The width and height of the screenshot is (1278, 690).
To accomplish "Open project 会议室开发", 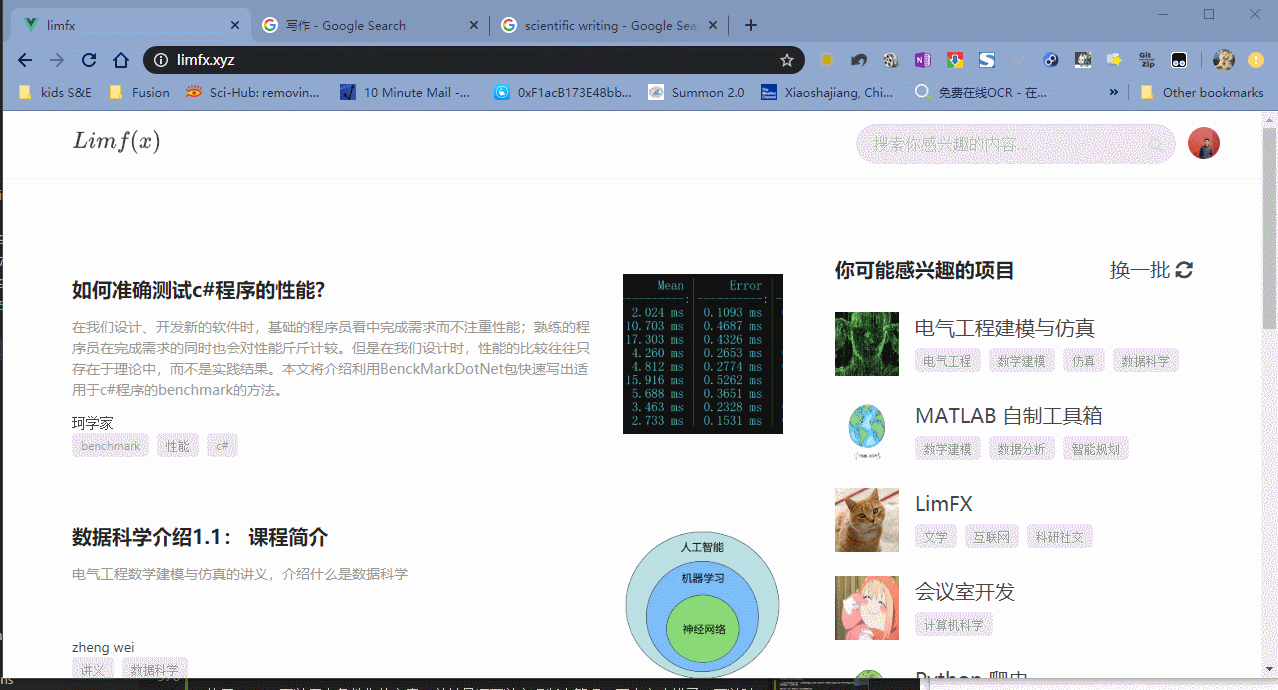I will pos(965,592).
